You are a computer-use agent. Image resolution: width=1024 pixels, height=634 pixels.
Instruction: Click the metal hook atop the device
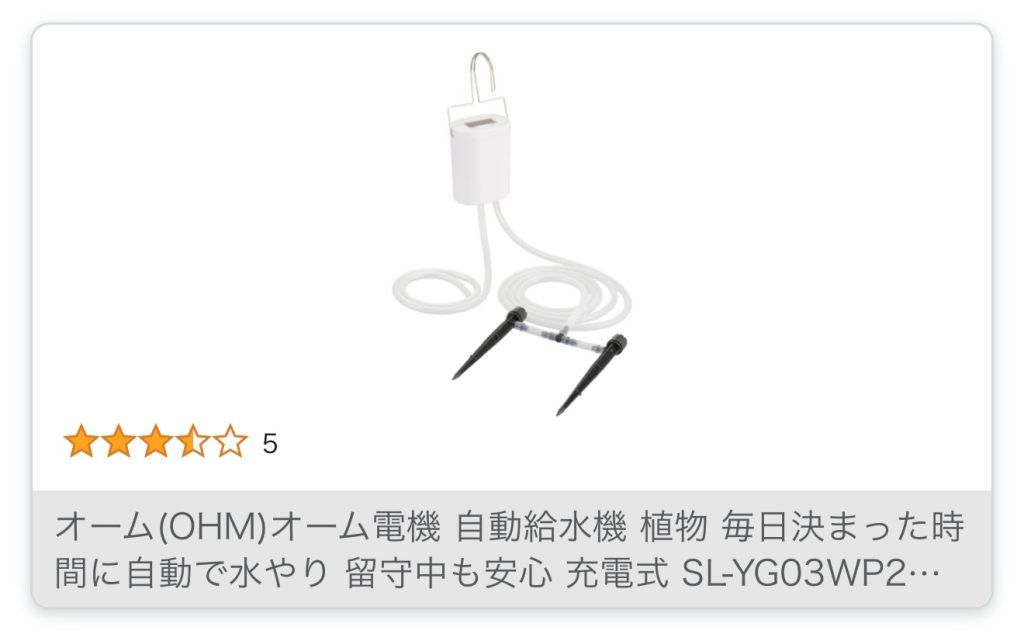482,76
